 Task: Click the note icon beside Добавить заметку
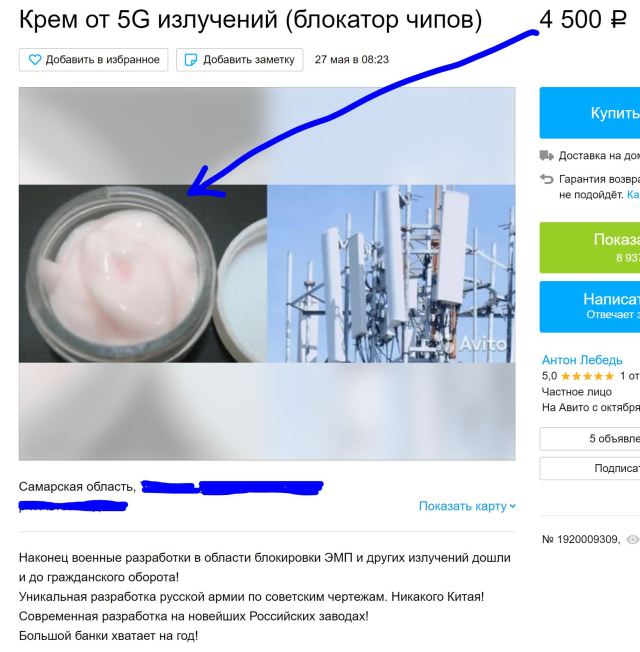(190, 59)
